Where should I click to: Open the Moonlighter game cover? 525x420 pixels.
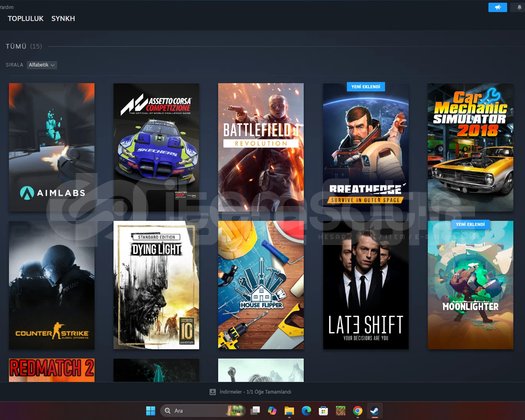(x=470, y=285)
